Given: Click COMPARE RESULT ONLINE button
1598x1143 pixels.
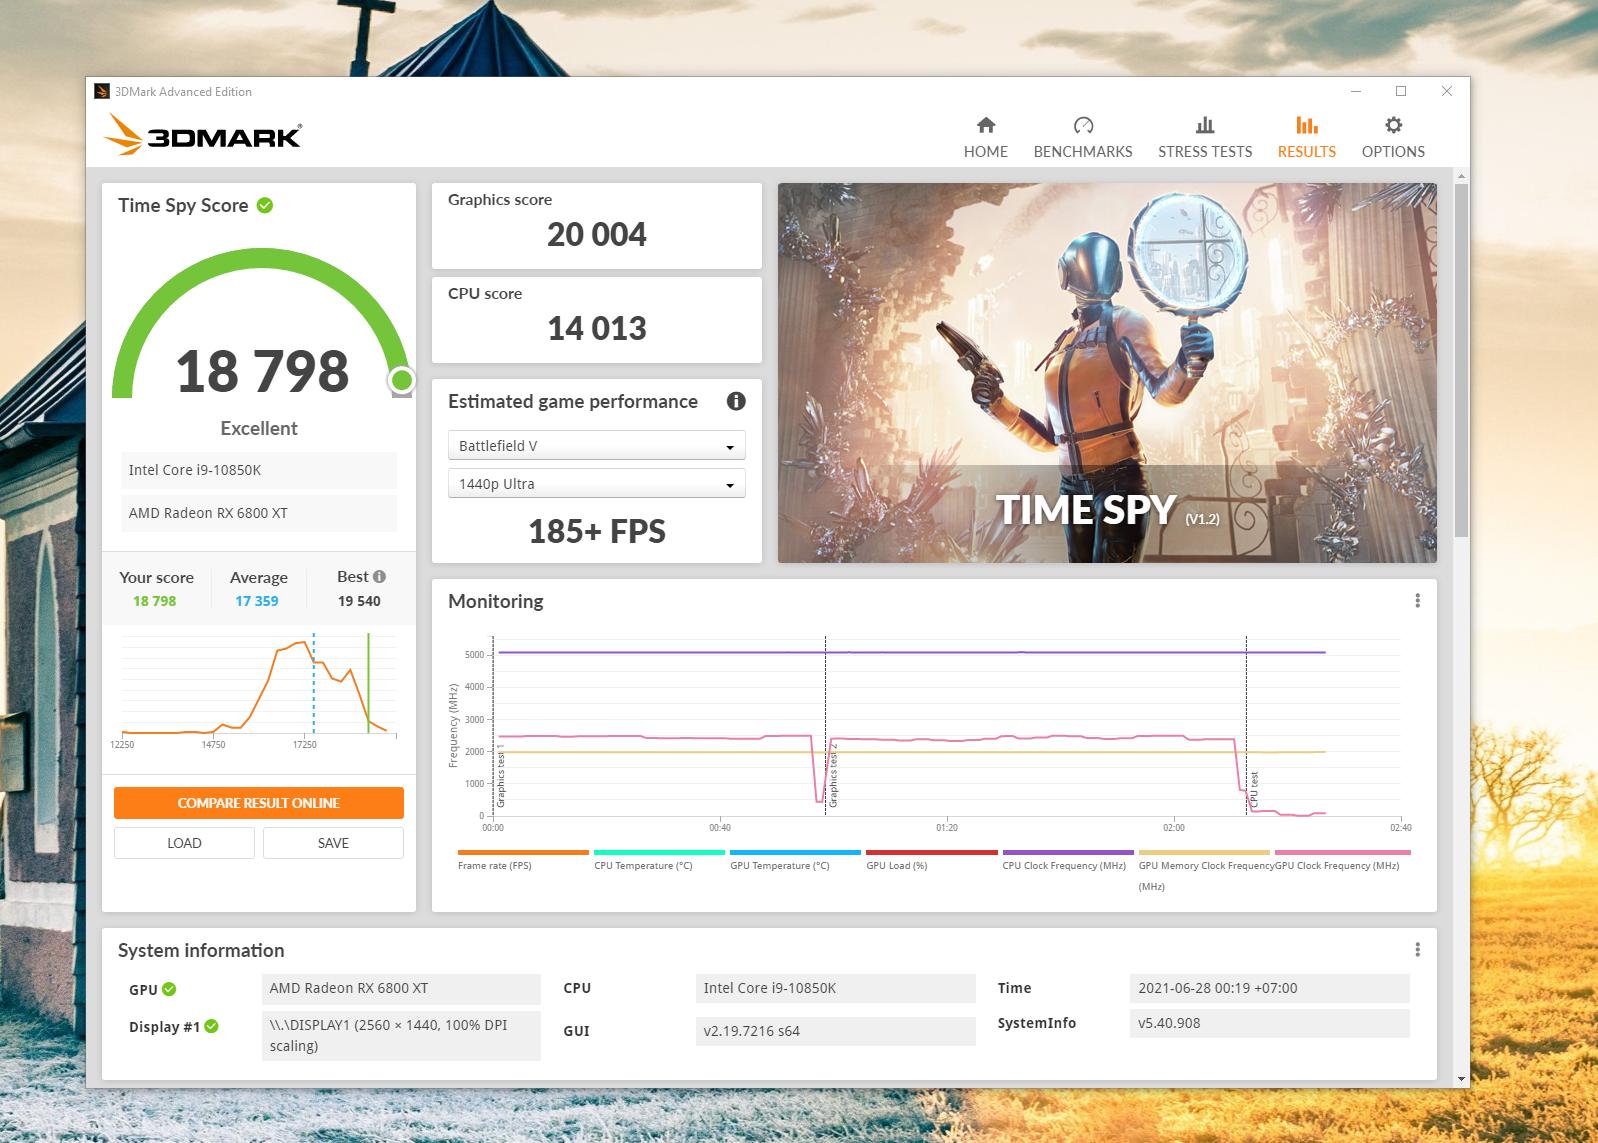Looking at the screenshot, I should pos(259,803).
